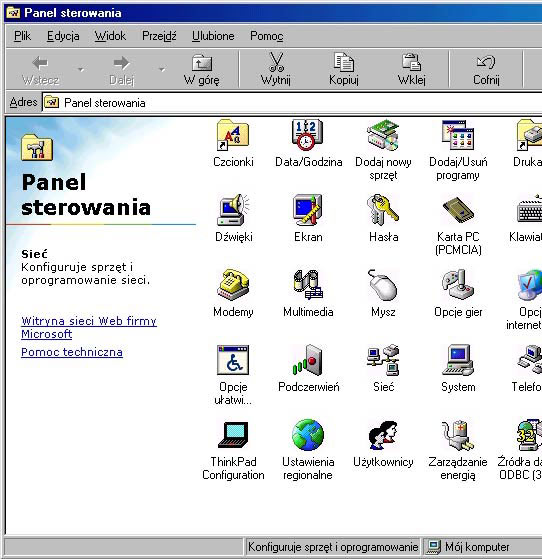The height and width of the screenshot is (559, 542).
Task: Open the Widok menu
Action: click(110, 36)
